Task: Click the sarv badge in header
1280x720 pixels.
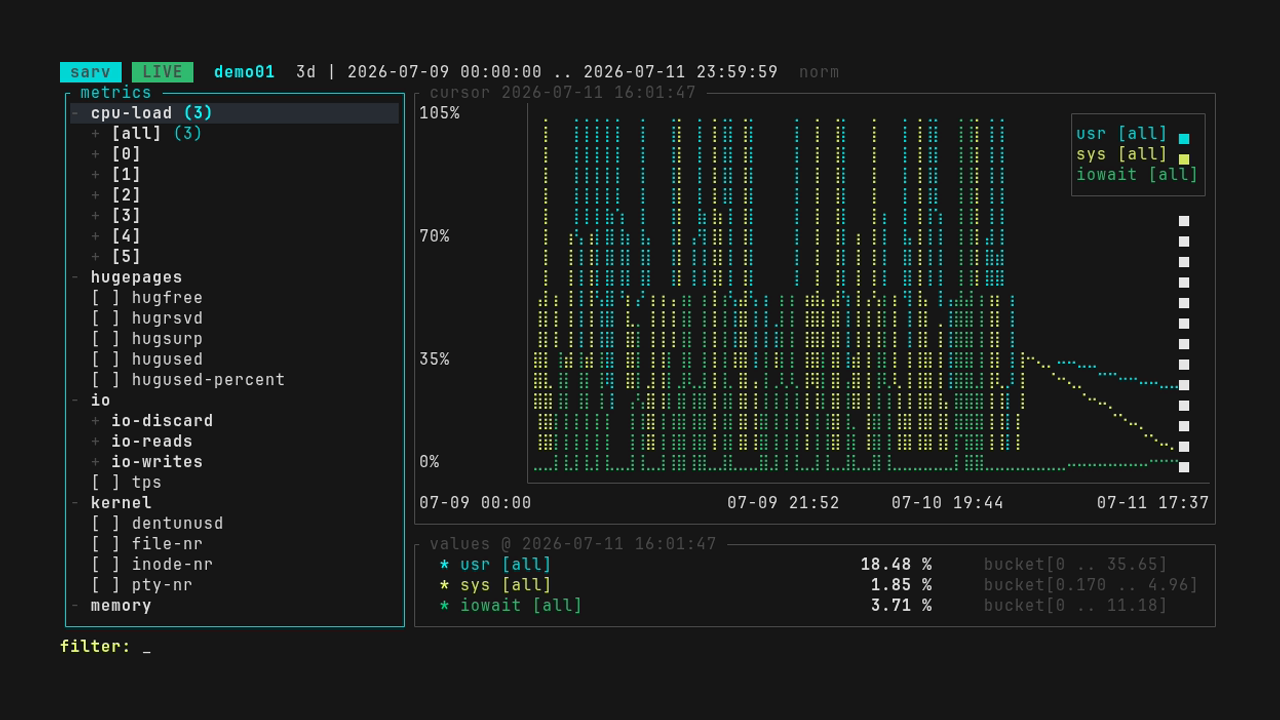Action: [x=91, y=72]
